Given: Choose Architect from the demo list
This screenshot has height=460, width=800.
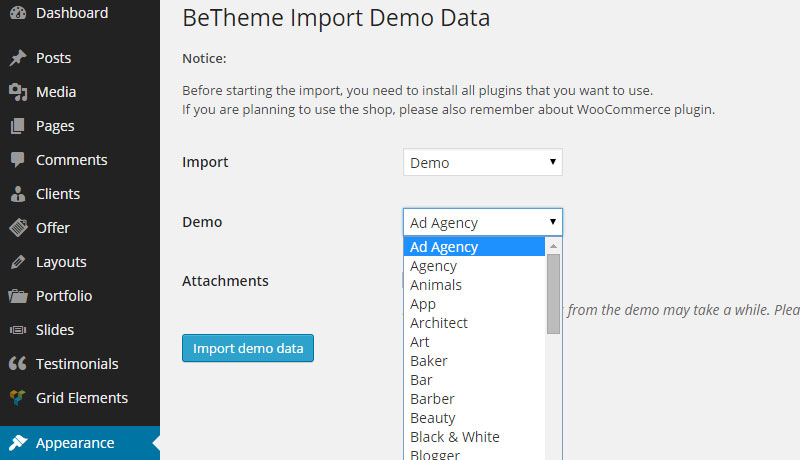Looking at the screenshot, I should 439,323.
